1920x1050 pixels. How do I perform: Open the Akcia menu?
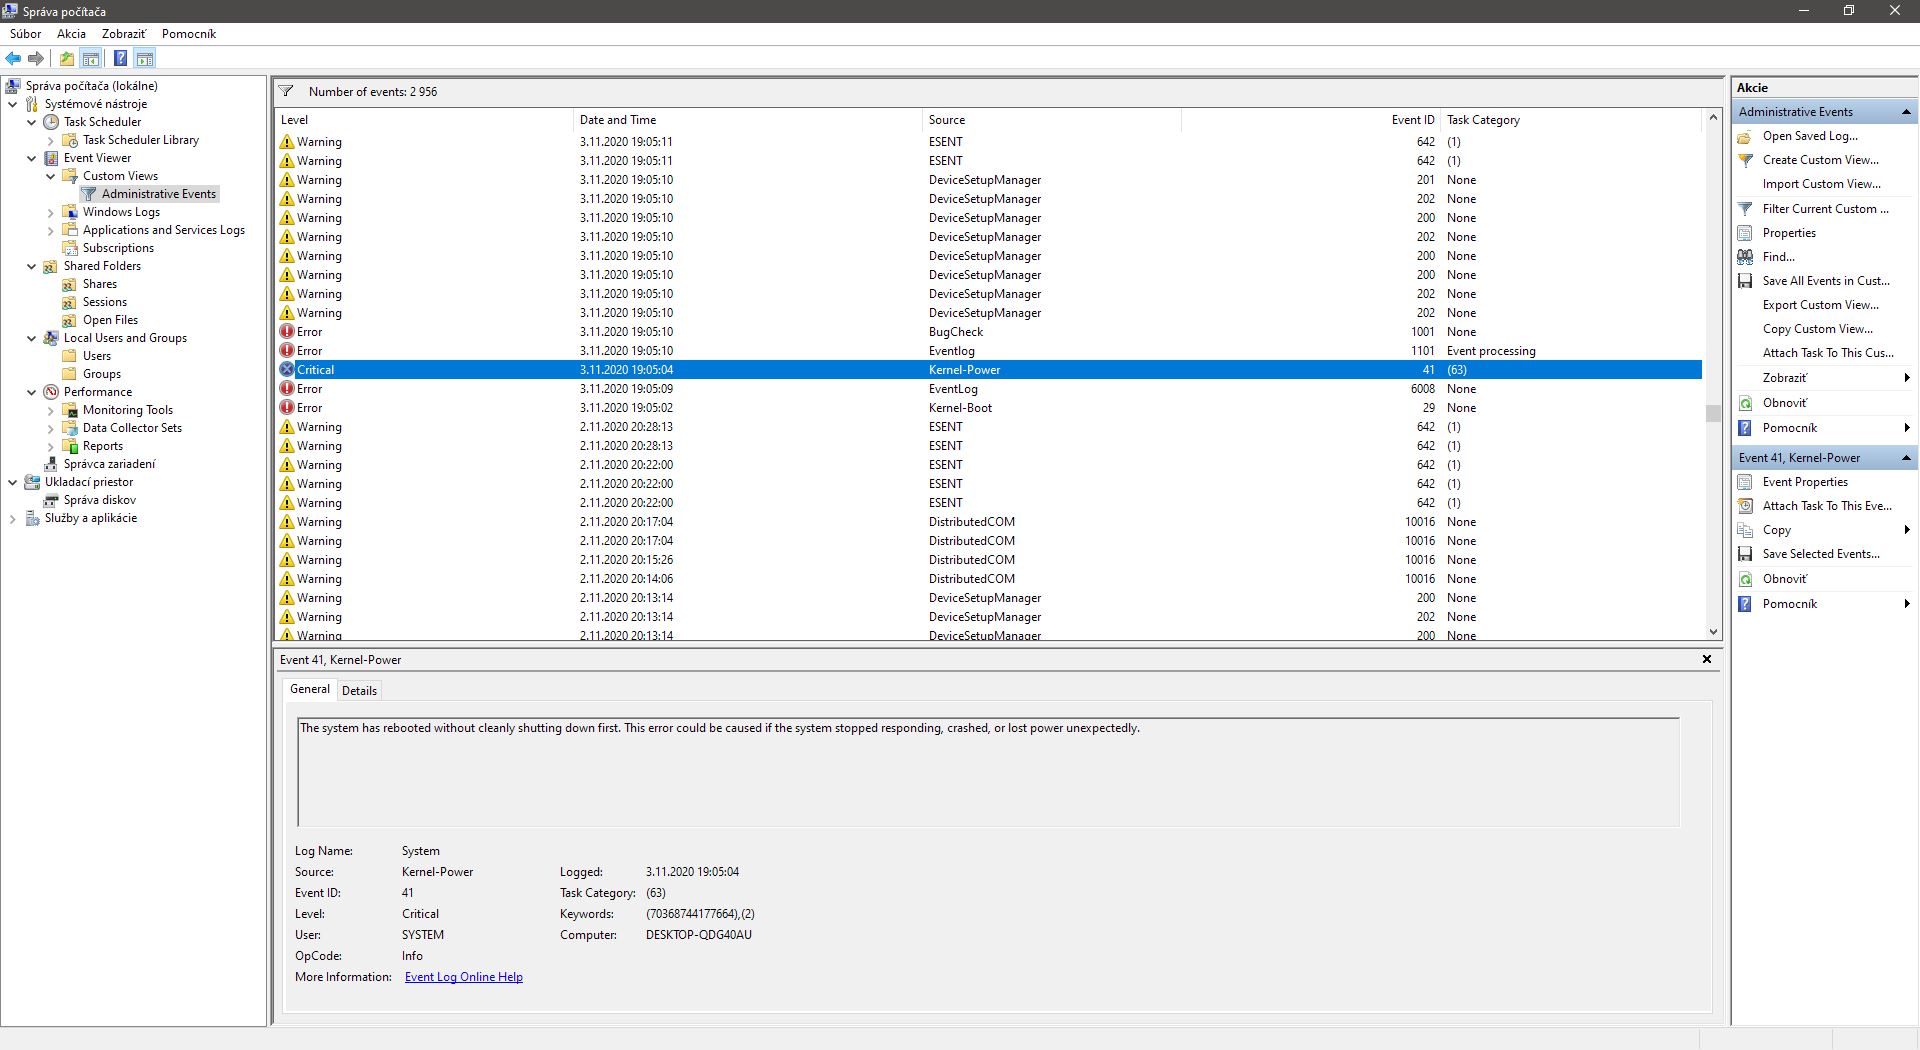pyautogui.click(x=71, y=34)
